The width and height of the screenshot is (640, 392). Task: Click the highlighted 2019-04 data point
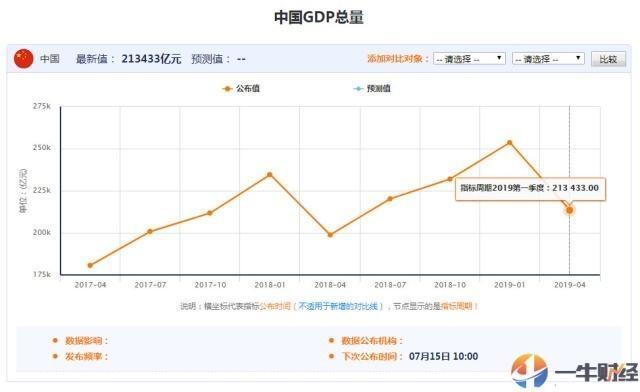click(569, 210)
